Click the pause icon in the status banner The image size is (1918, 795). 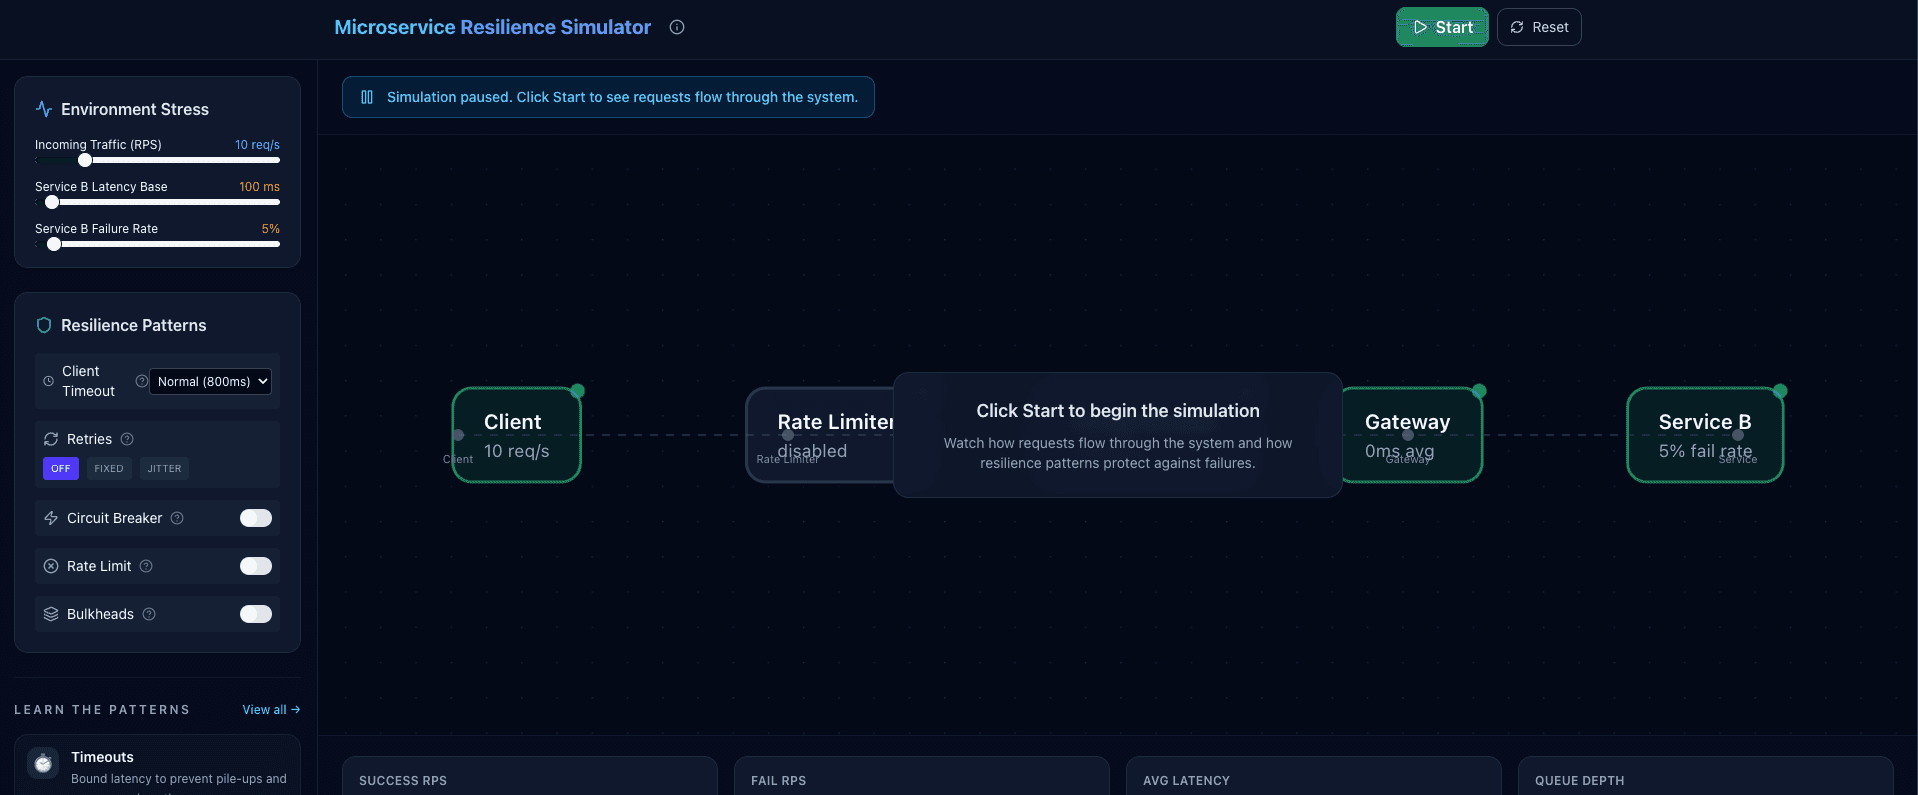point(367,97)
